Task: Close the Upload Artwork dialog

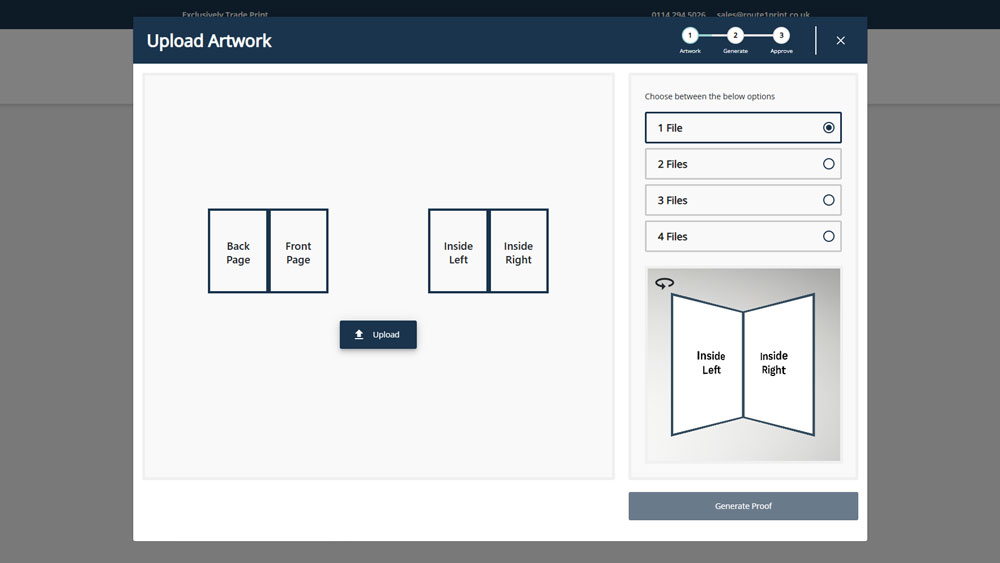Action: tap(840, 40)
